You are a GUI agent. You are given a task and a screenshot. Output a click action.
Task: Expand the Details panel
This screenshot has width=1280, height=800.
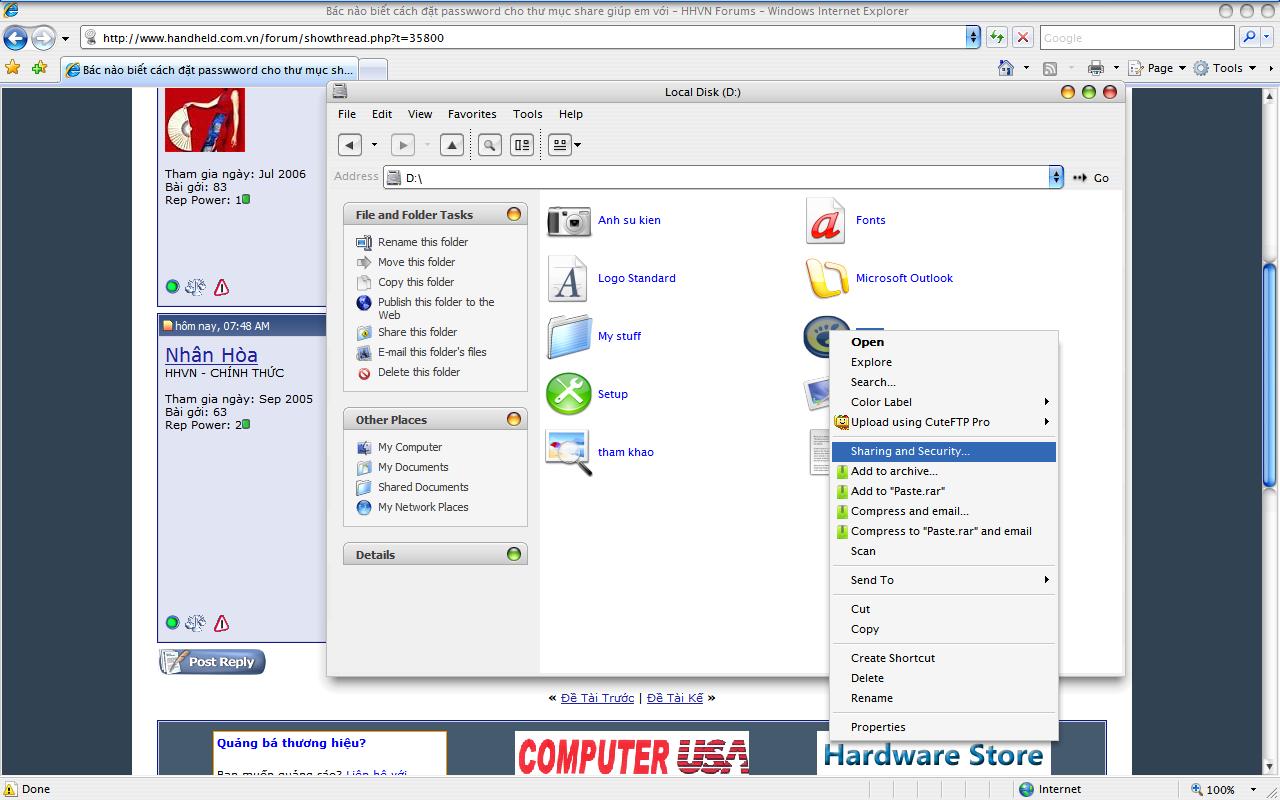[x=514, y=554]
